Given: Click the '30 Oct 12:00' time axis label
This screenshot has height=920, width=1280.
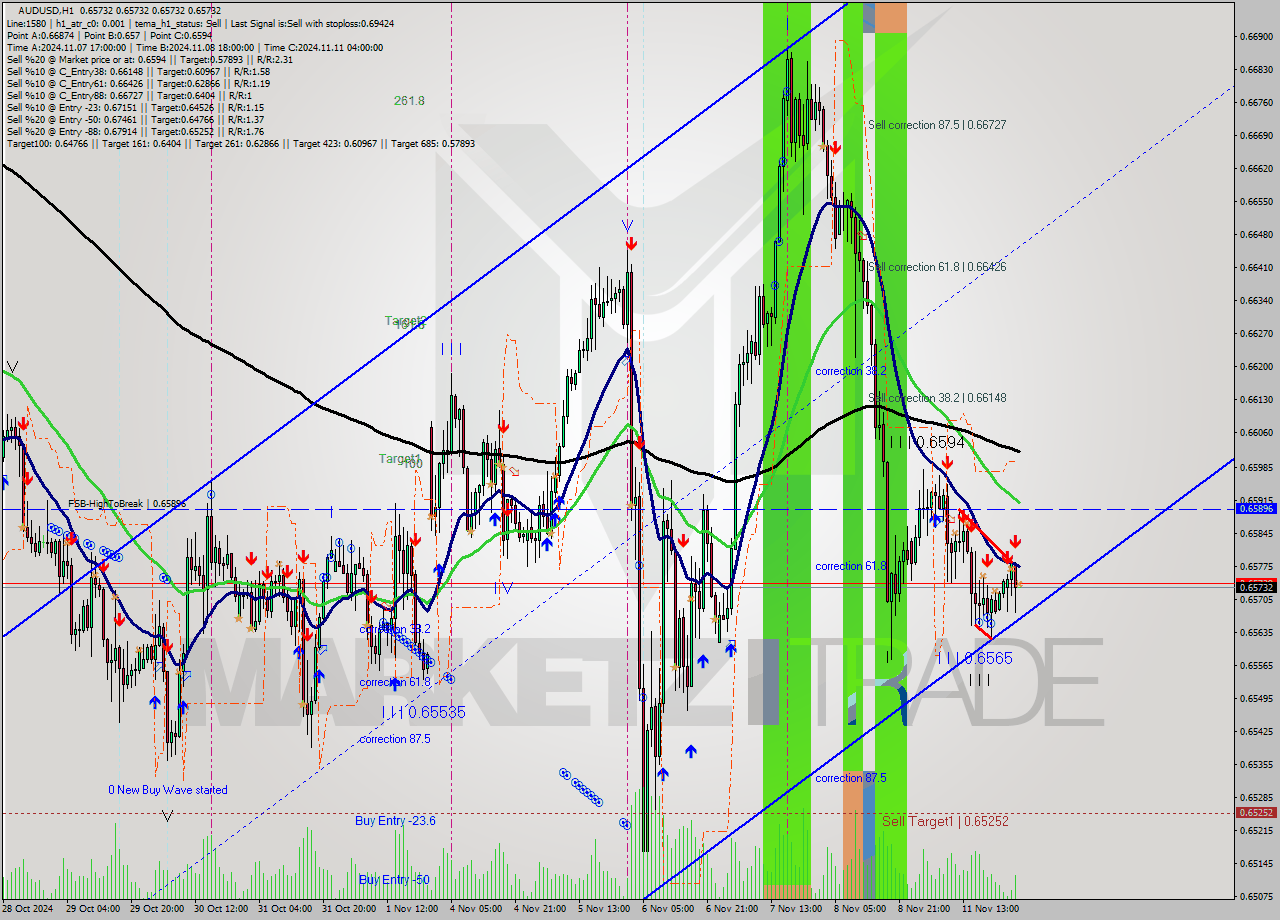Looking at the screenshot, I should [221, 909].
